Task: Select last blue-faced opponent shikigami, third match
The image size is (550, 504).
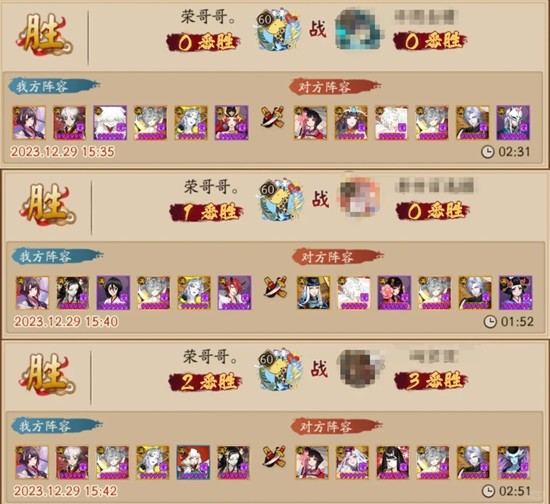Action: [513, 462]
